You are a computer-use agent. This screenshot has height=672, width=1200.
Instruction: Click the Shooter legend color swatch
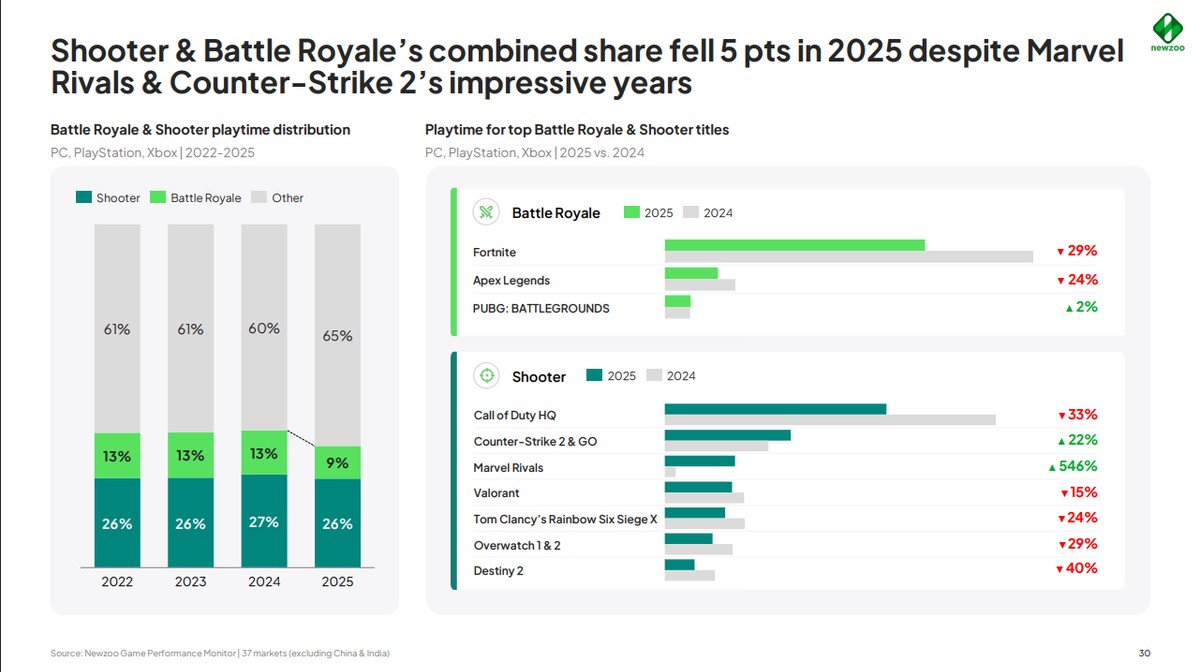[x=84, y=198]
